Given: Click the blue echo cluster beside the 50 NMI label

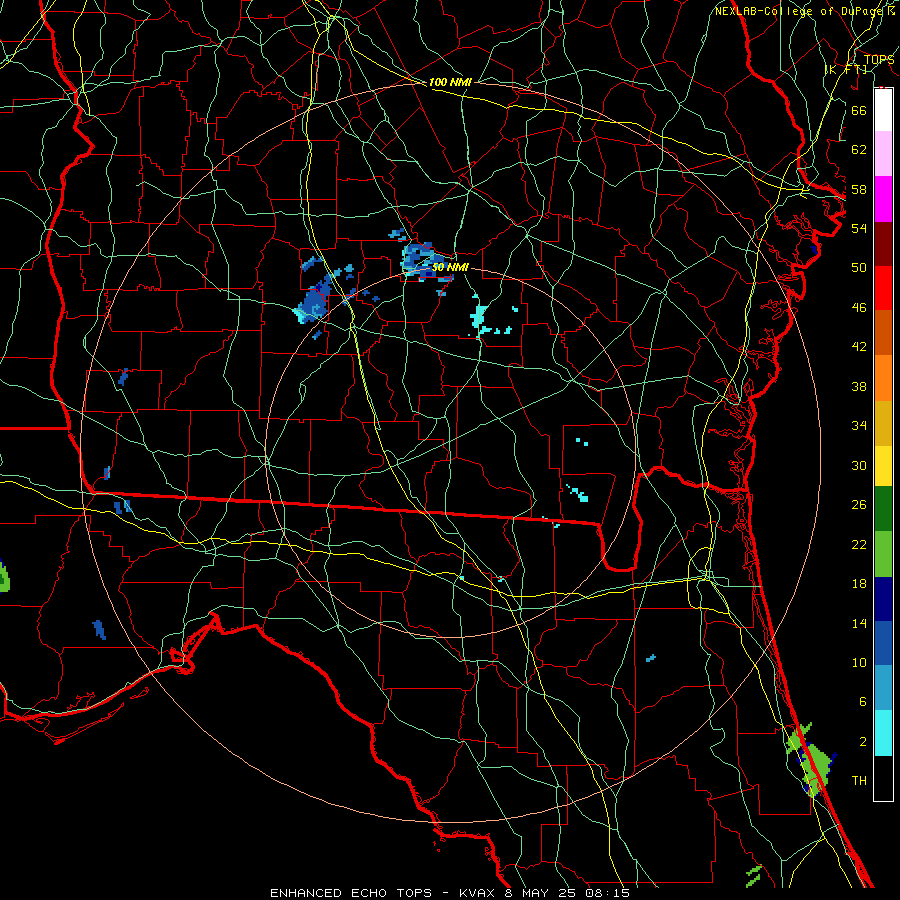Looking at the screenshot, I should [427, 261].
